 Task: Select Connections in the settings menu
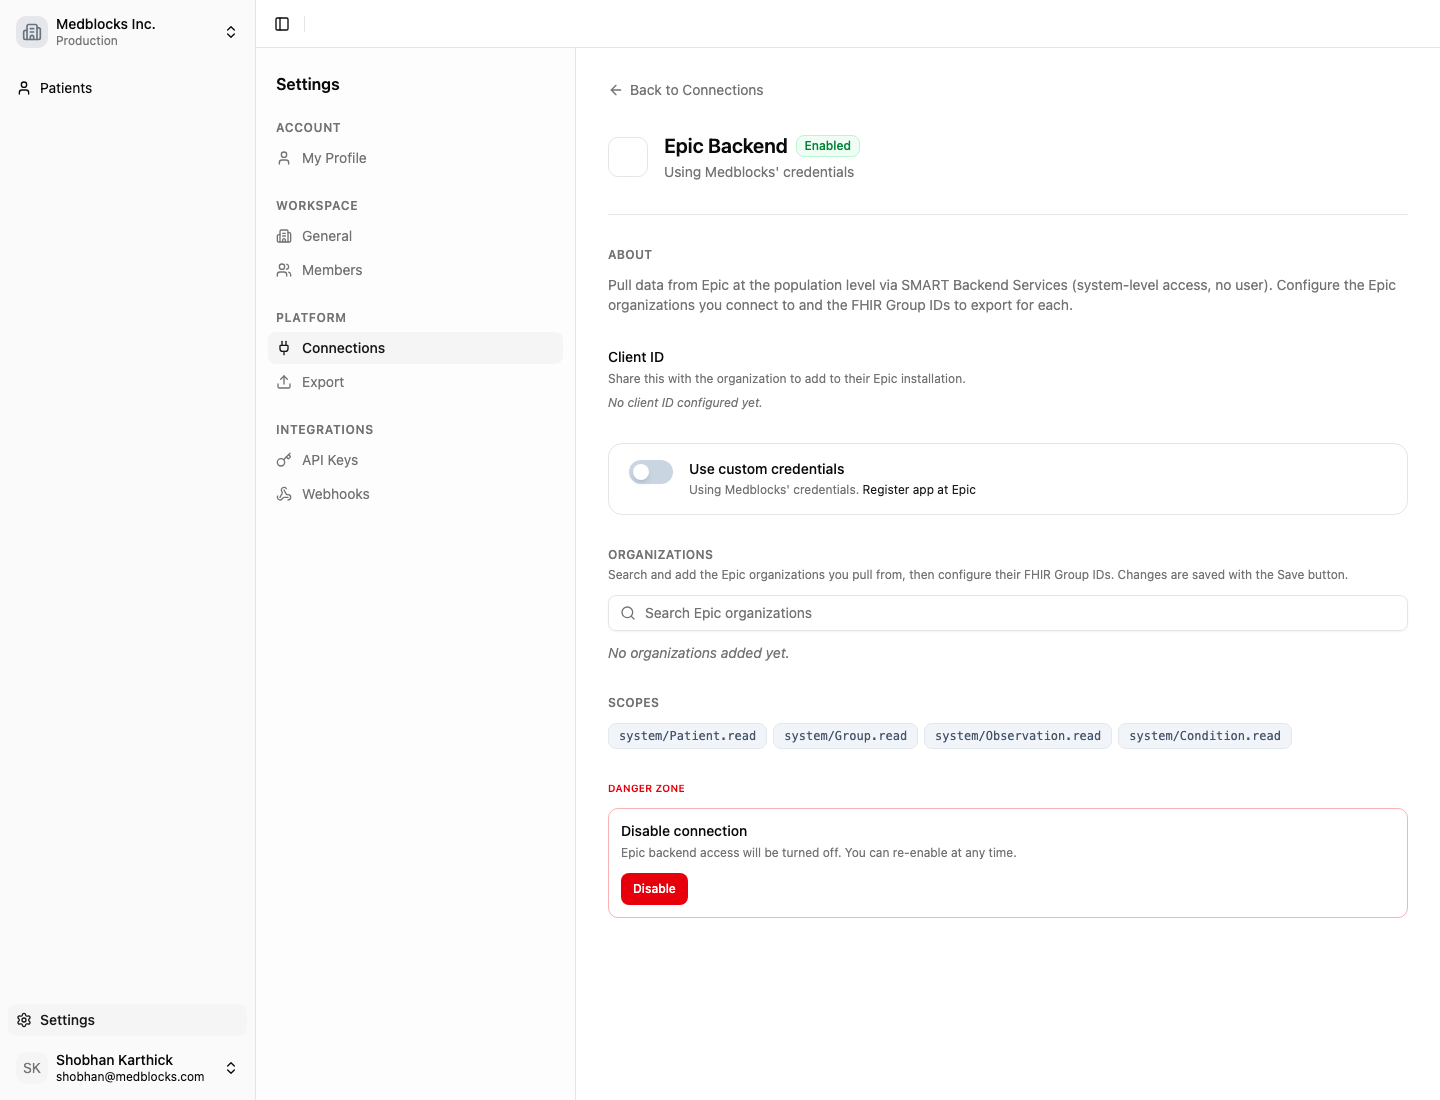tap(415, 348)
